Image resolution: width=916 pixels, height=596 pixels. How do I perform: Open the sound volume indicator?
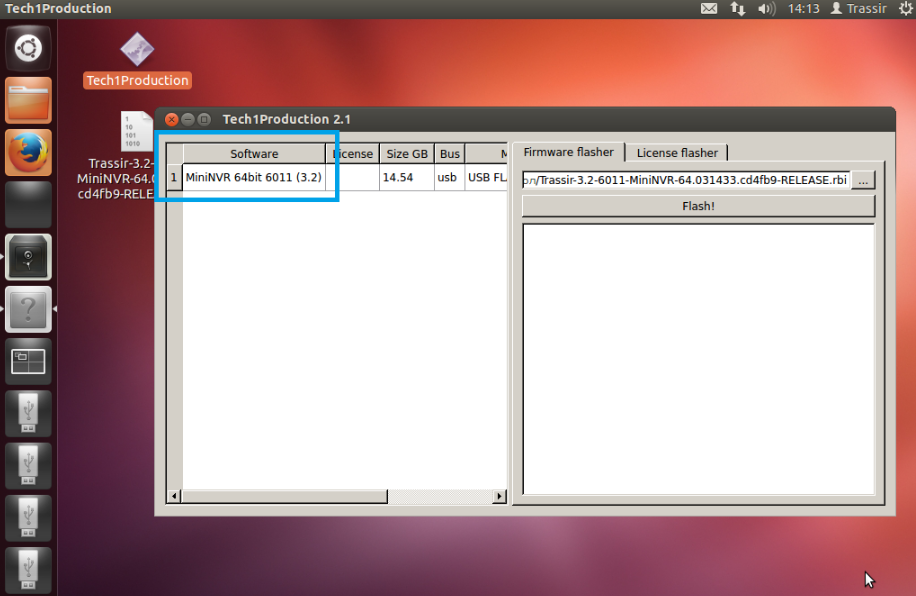(766, 8)
